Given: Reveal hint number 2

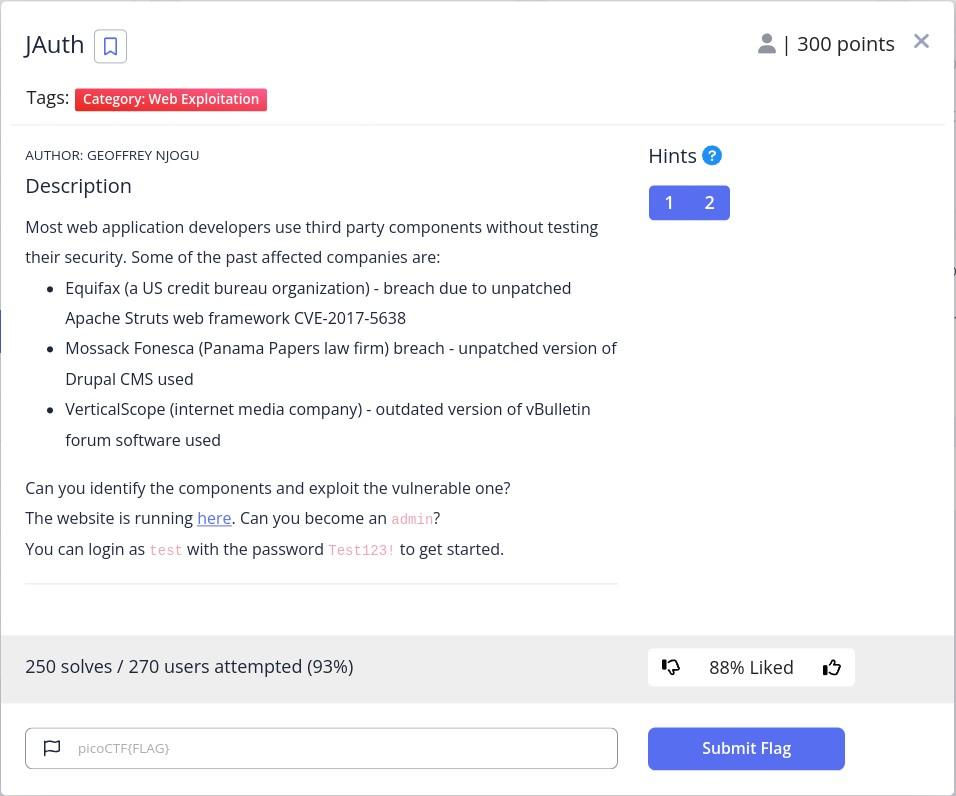Looking at the screenshot, I should pyautogui.click(x=709, y=203).
